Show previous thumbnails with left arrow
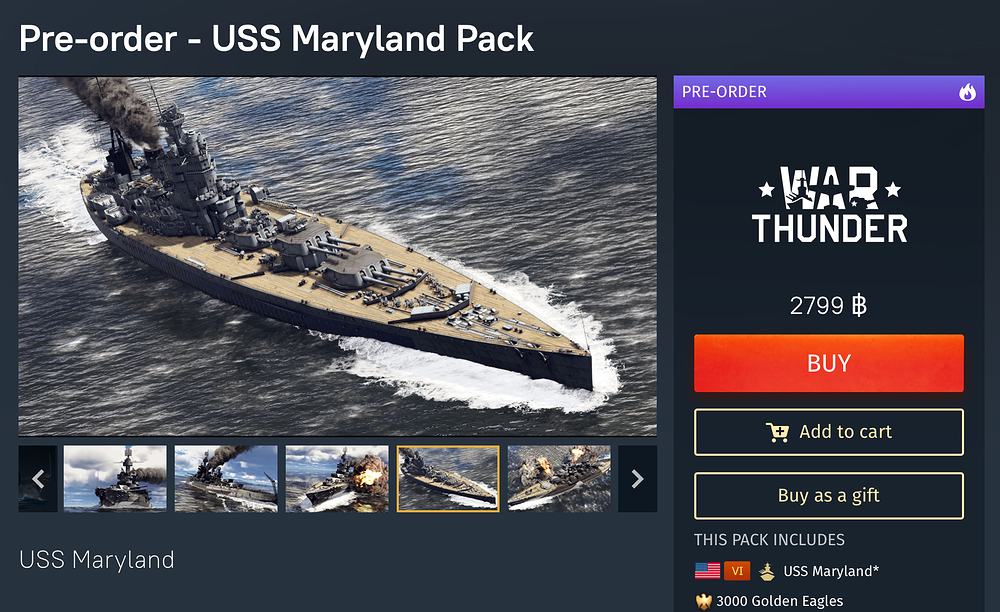This screenshot has width=1000, height=612. [38, 479]
